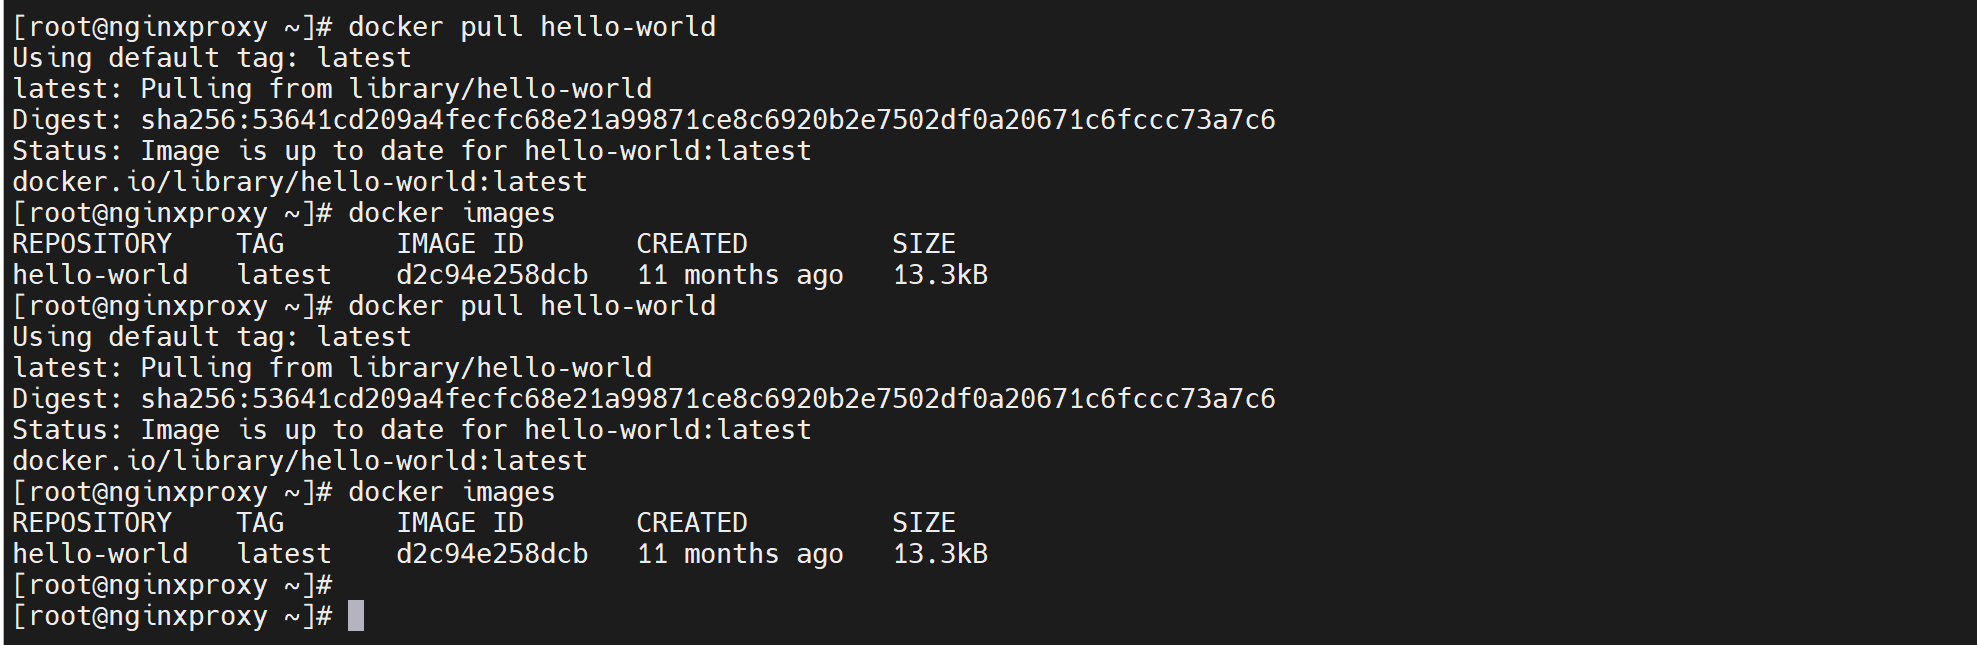Click image ID d2c94e258dcb in first listing

point(492,275)
